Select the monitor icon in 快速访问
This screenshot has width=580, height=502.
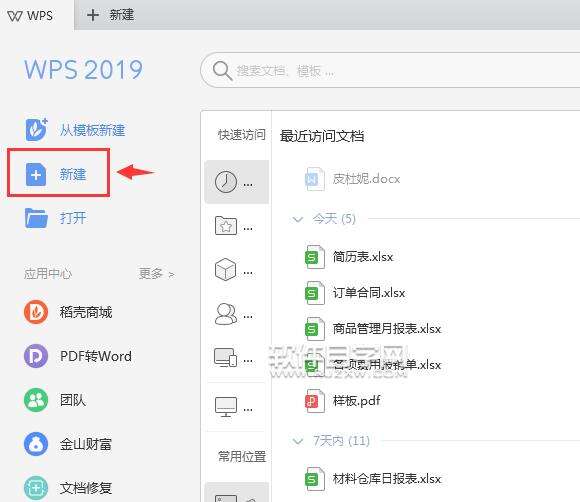coord(226,407)
